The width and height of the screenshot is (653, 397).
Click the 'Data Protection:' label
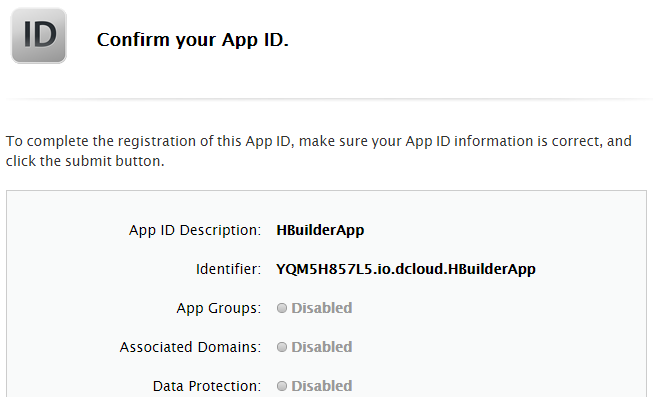207,386
